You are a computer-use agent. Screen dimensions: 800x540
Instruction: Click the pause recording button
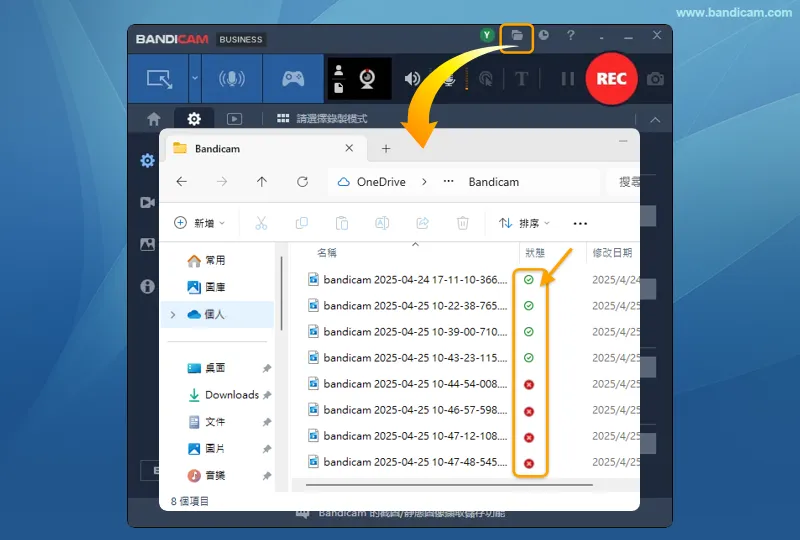click(567, 79)
